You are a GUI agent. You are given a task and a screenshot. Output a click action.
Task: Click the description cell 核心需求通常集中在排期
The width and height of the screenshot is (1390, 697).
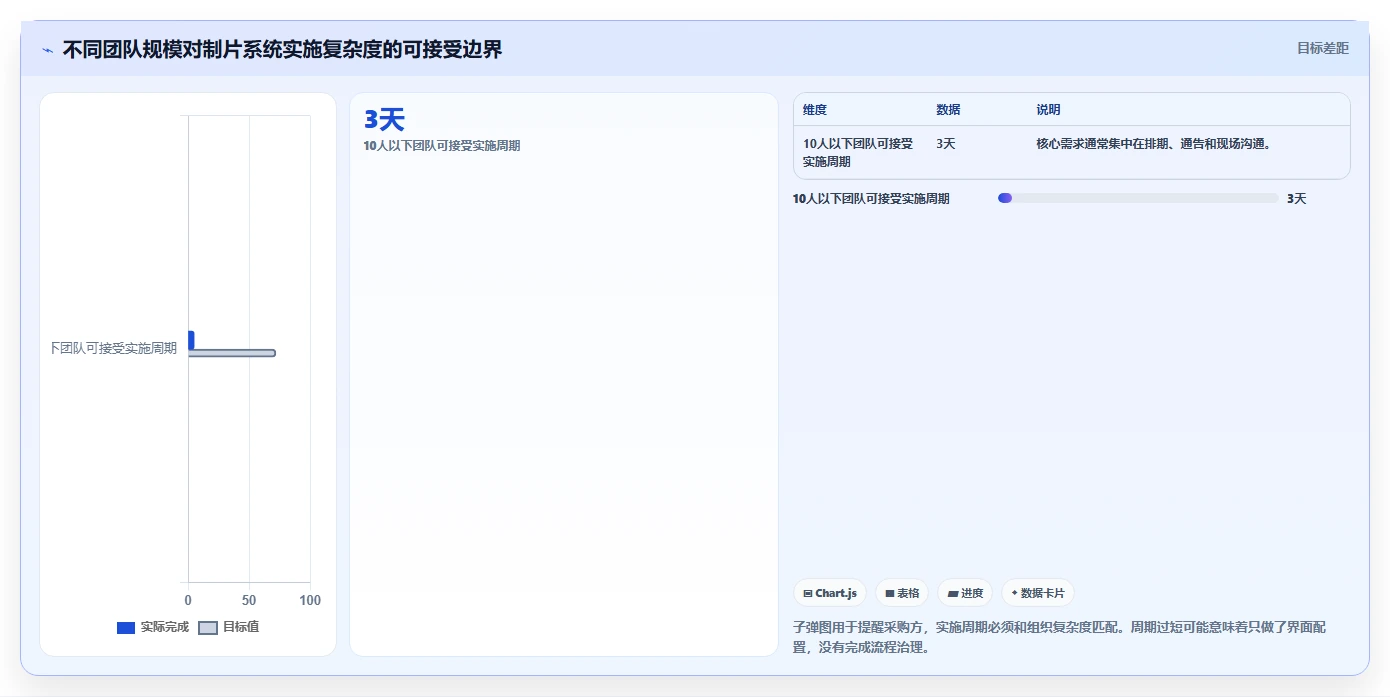pyautogui.click(x=1153, y=144)
